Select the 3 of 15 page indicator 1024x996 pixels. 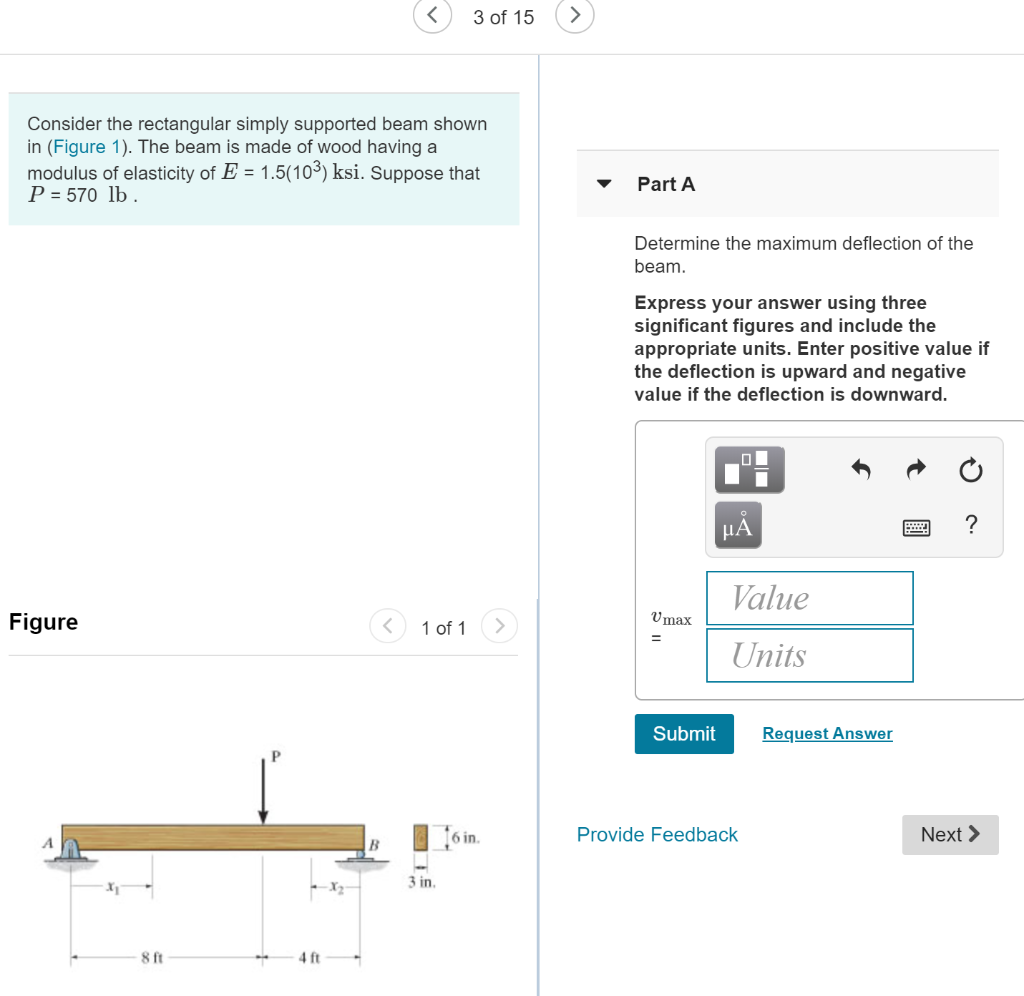(503, 16)
